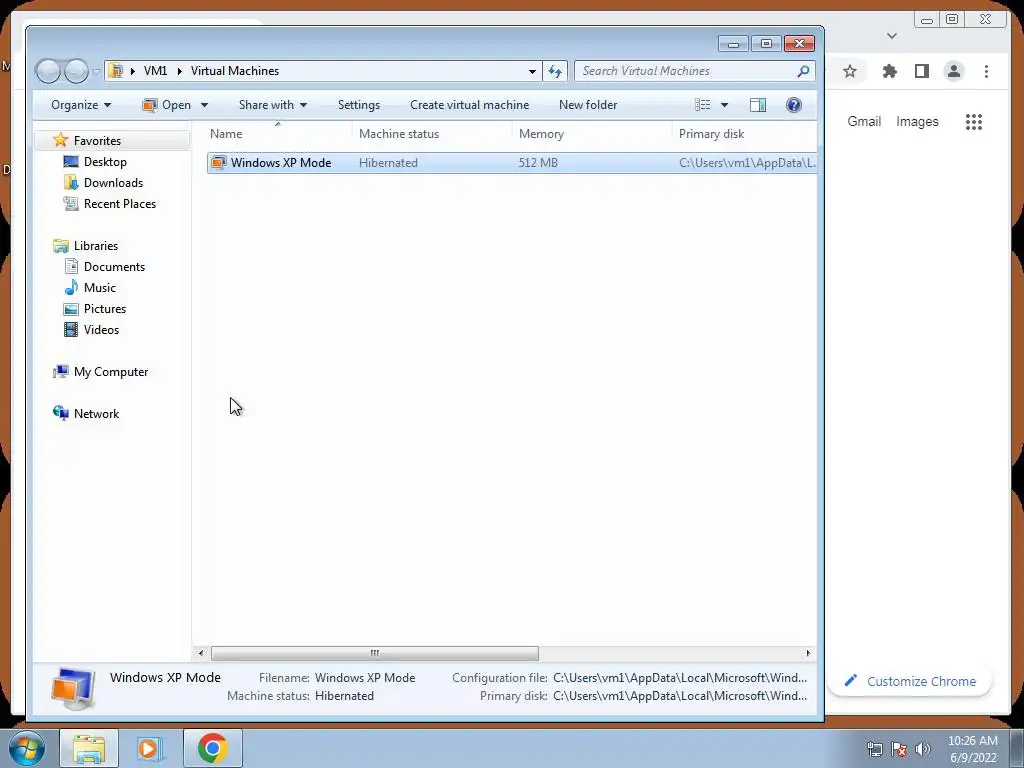Open the Documents library
The height and width of the screenshot is (768, 1024).
(114, 266)
